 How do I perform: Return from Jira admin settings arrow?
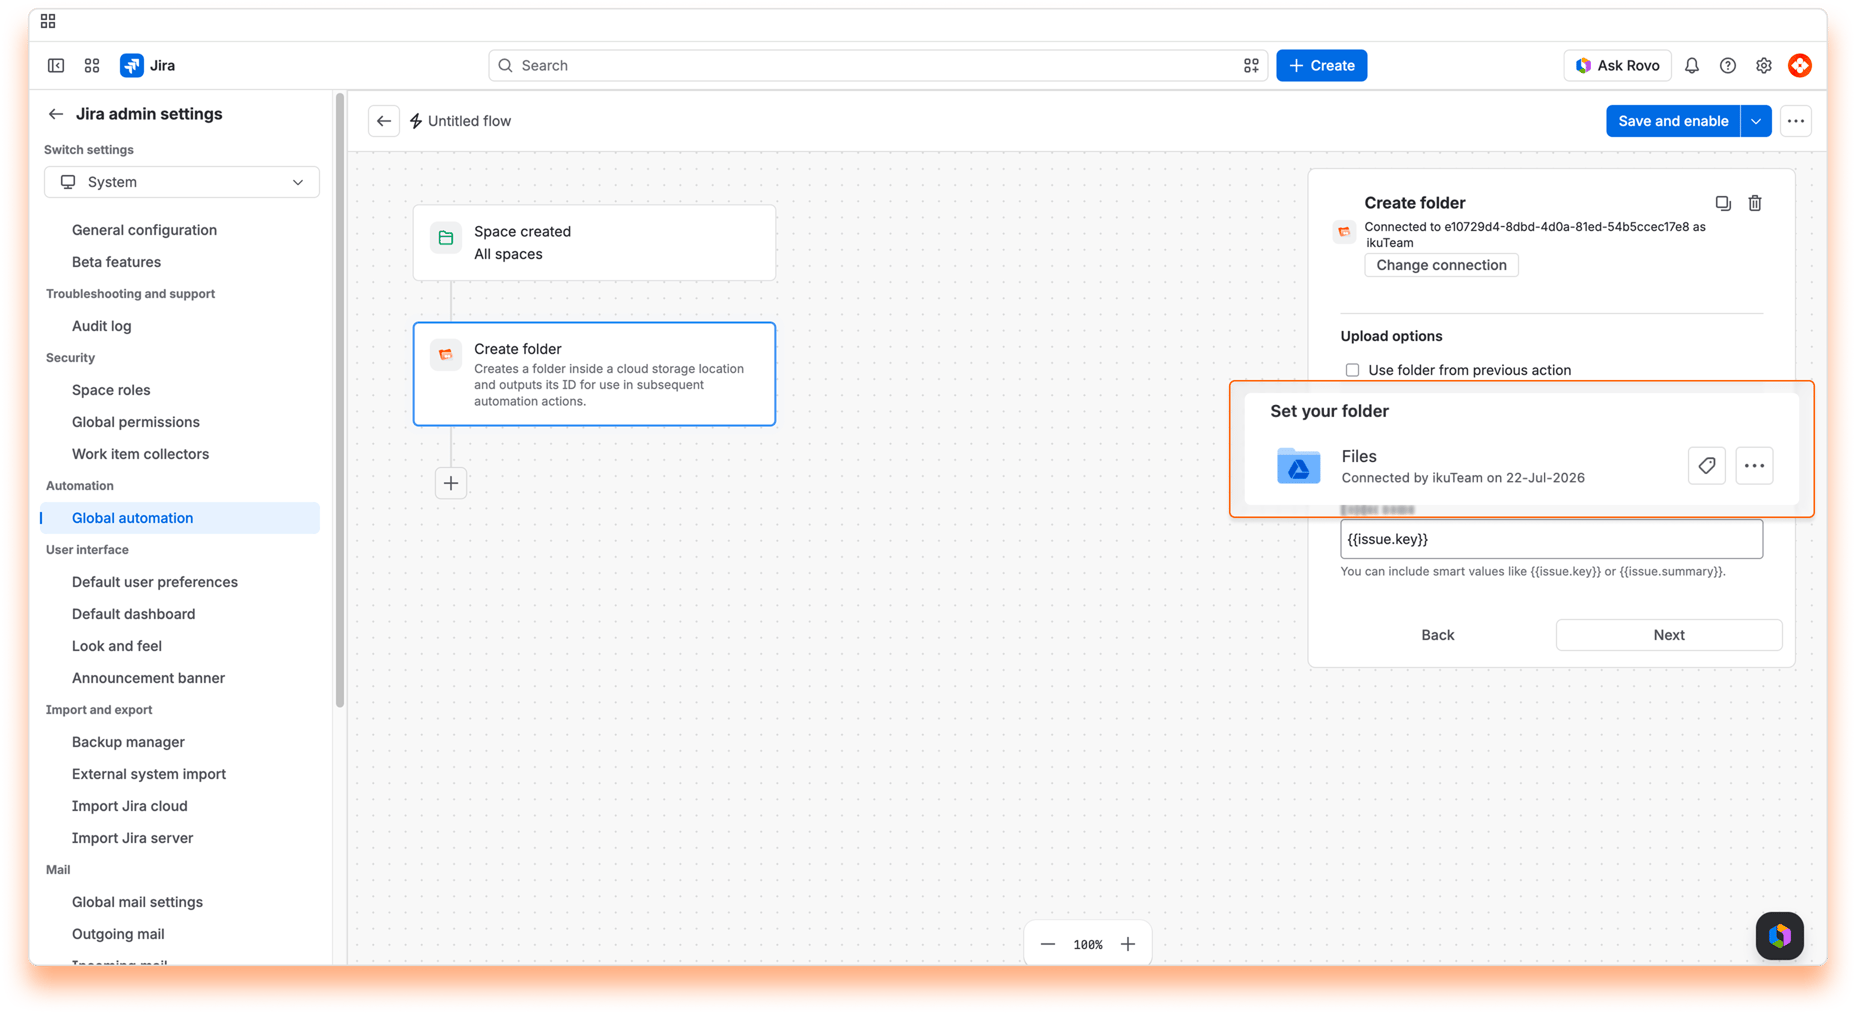56,114
